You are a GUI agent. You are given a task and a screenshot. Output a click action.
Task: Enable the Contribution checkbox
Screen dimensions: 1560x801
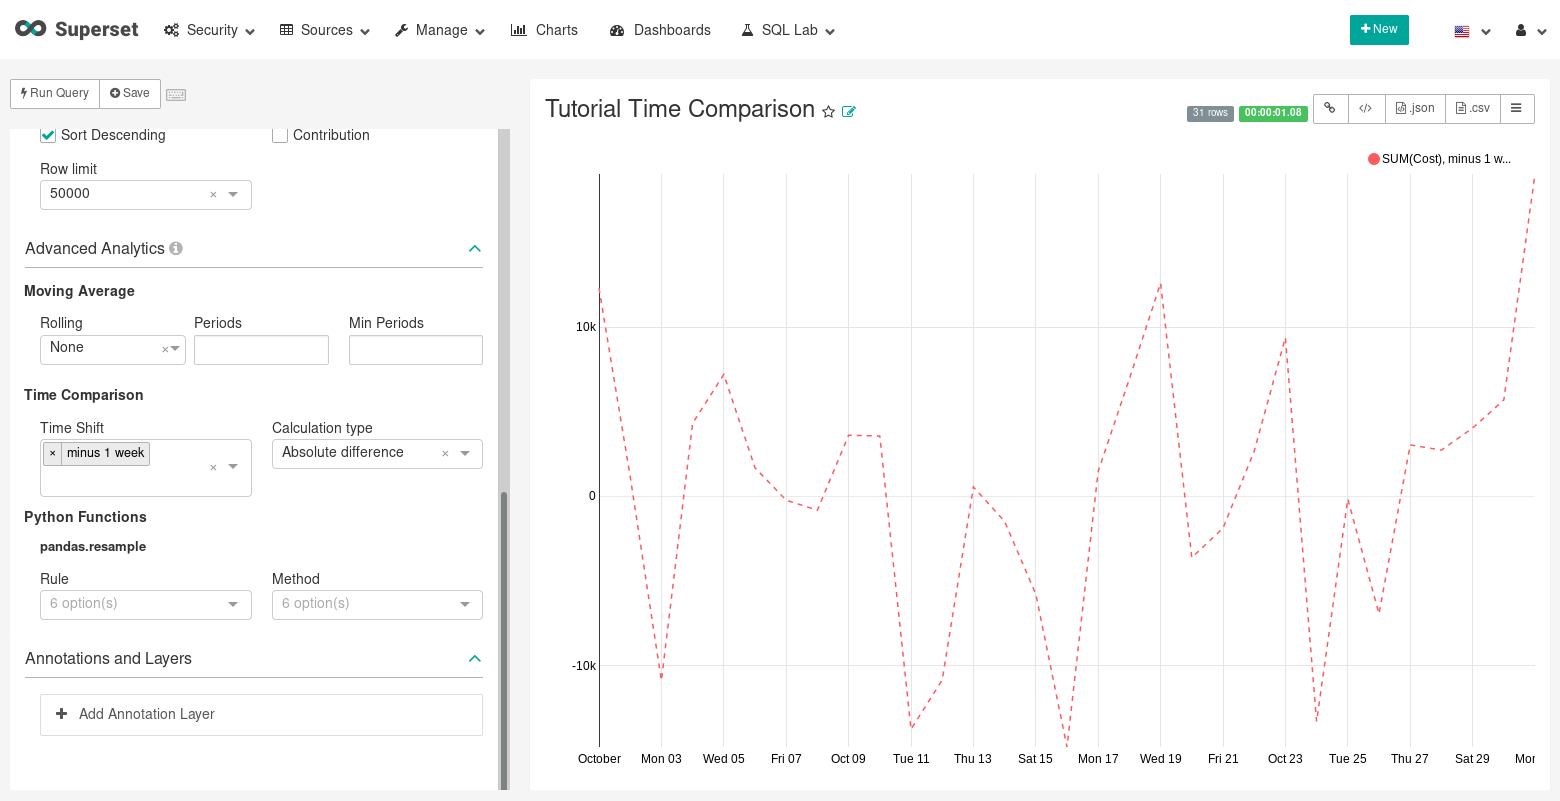point(280,135)
